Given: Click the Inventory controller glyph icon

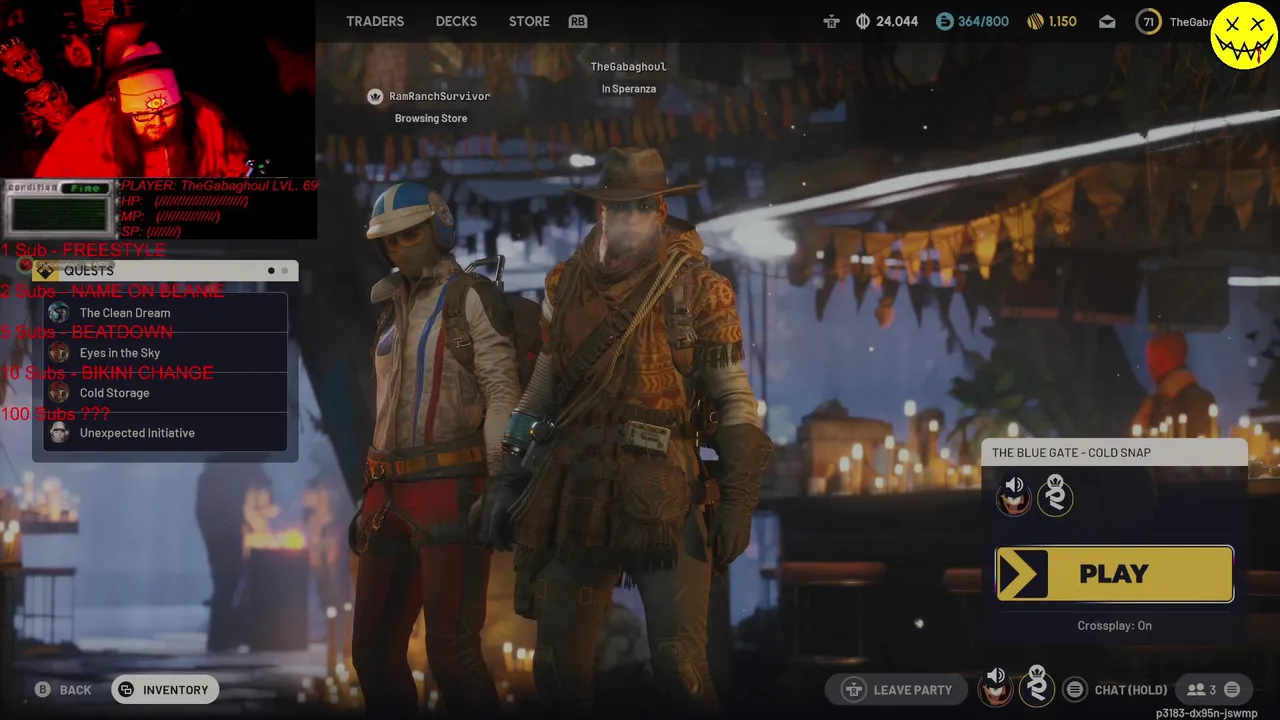Looking at the screenshot, I should click(x=126, y=690).
